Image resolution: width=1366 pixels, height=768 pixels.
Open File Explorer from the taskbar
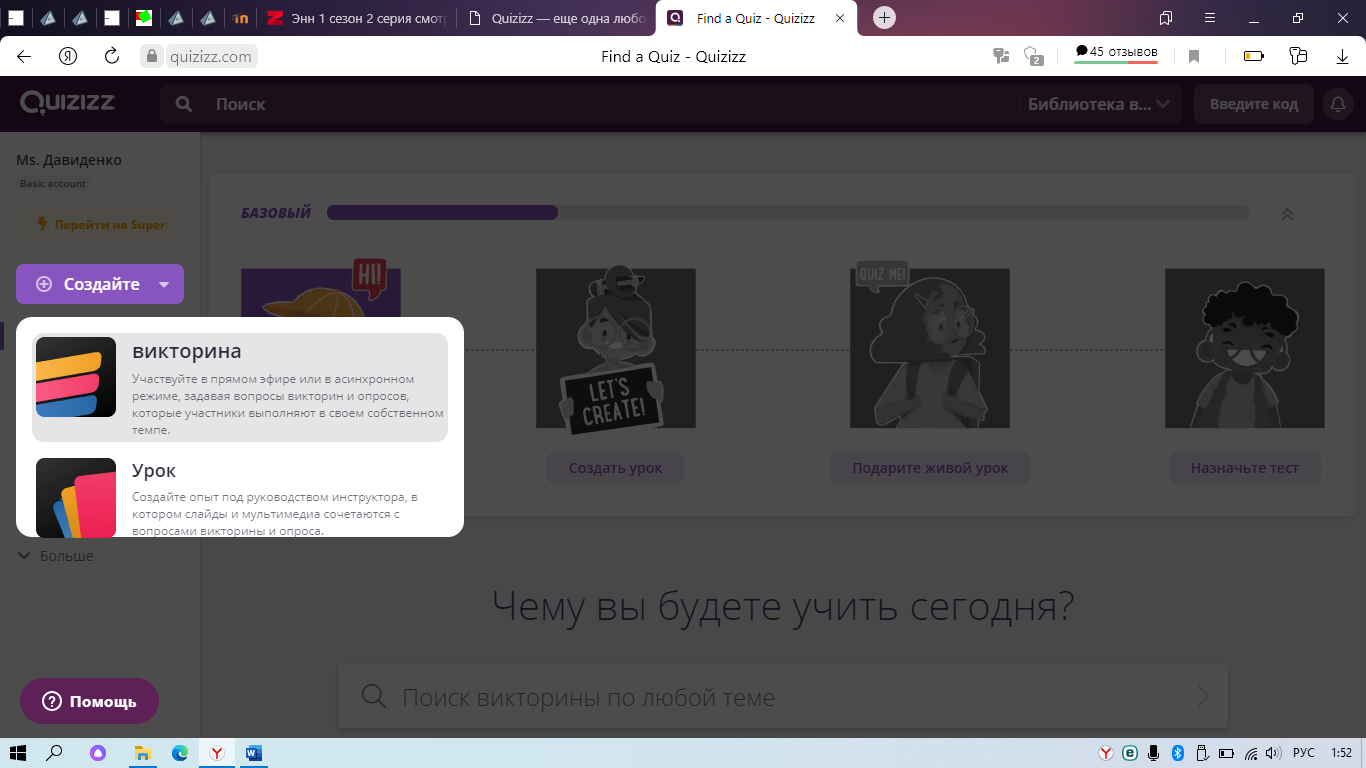coord(143,753)
